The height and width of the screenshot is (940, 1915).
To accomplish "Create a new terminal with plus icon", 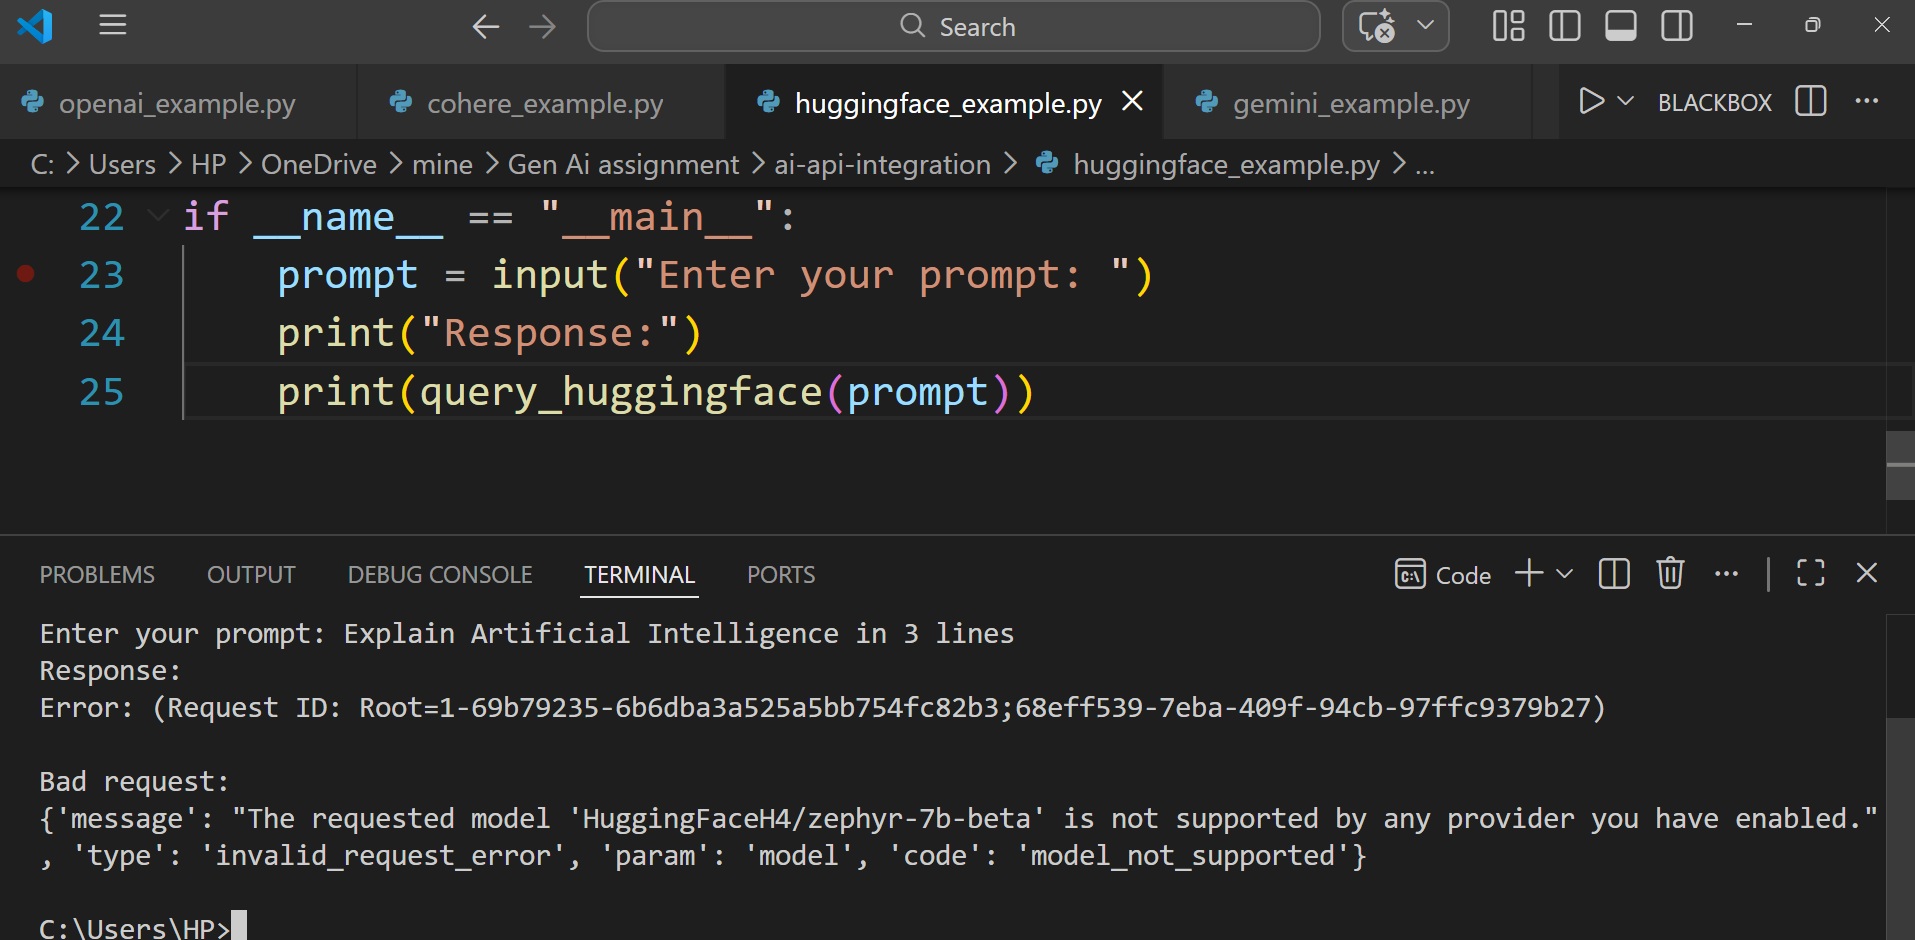I will 1529,573.
